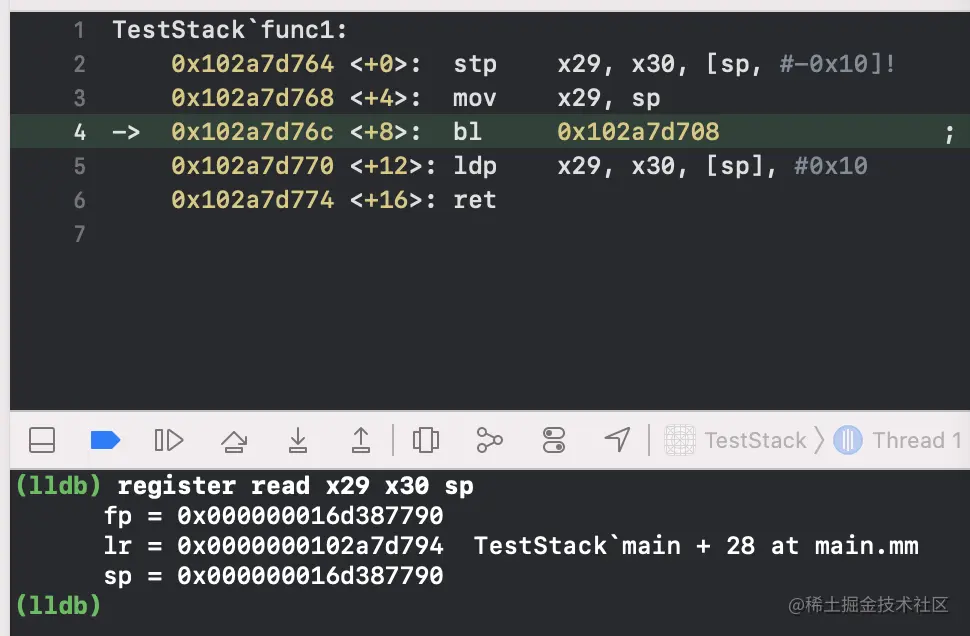This screenshot has width=970, height=636.
Task: Open the Simulate Location arrow menu
Action: tap(617, 440)
